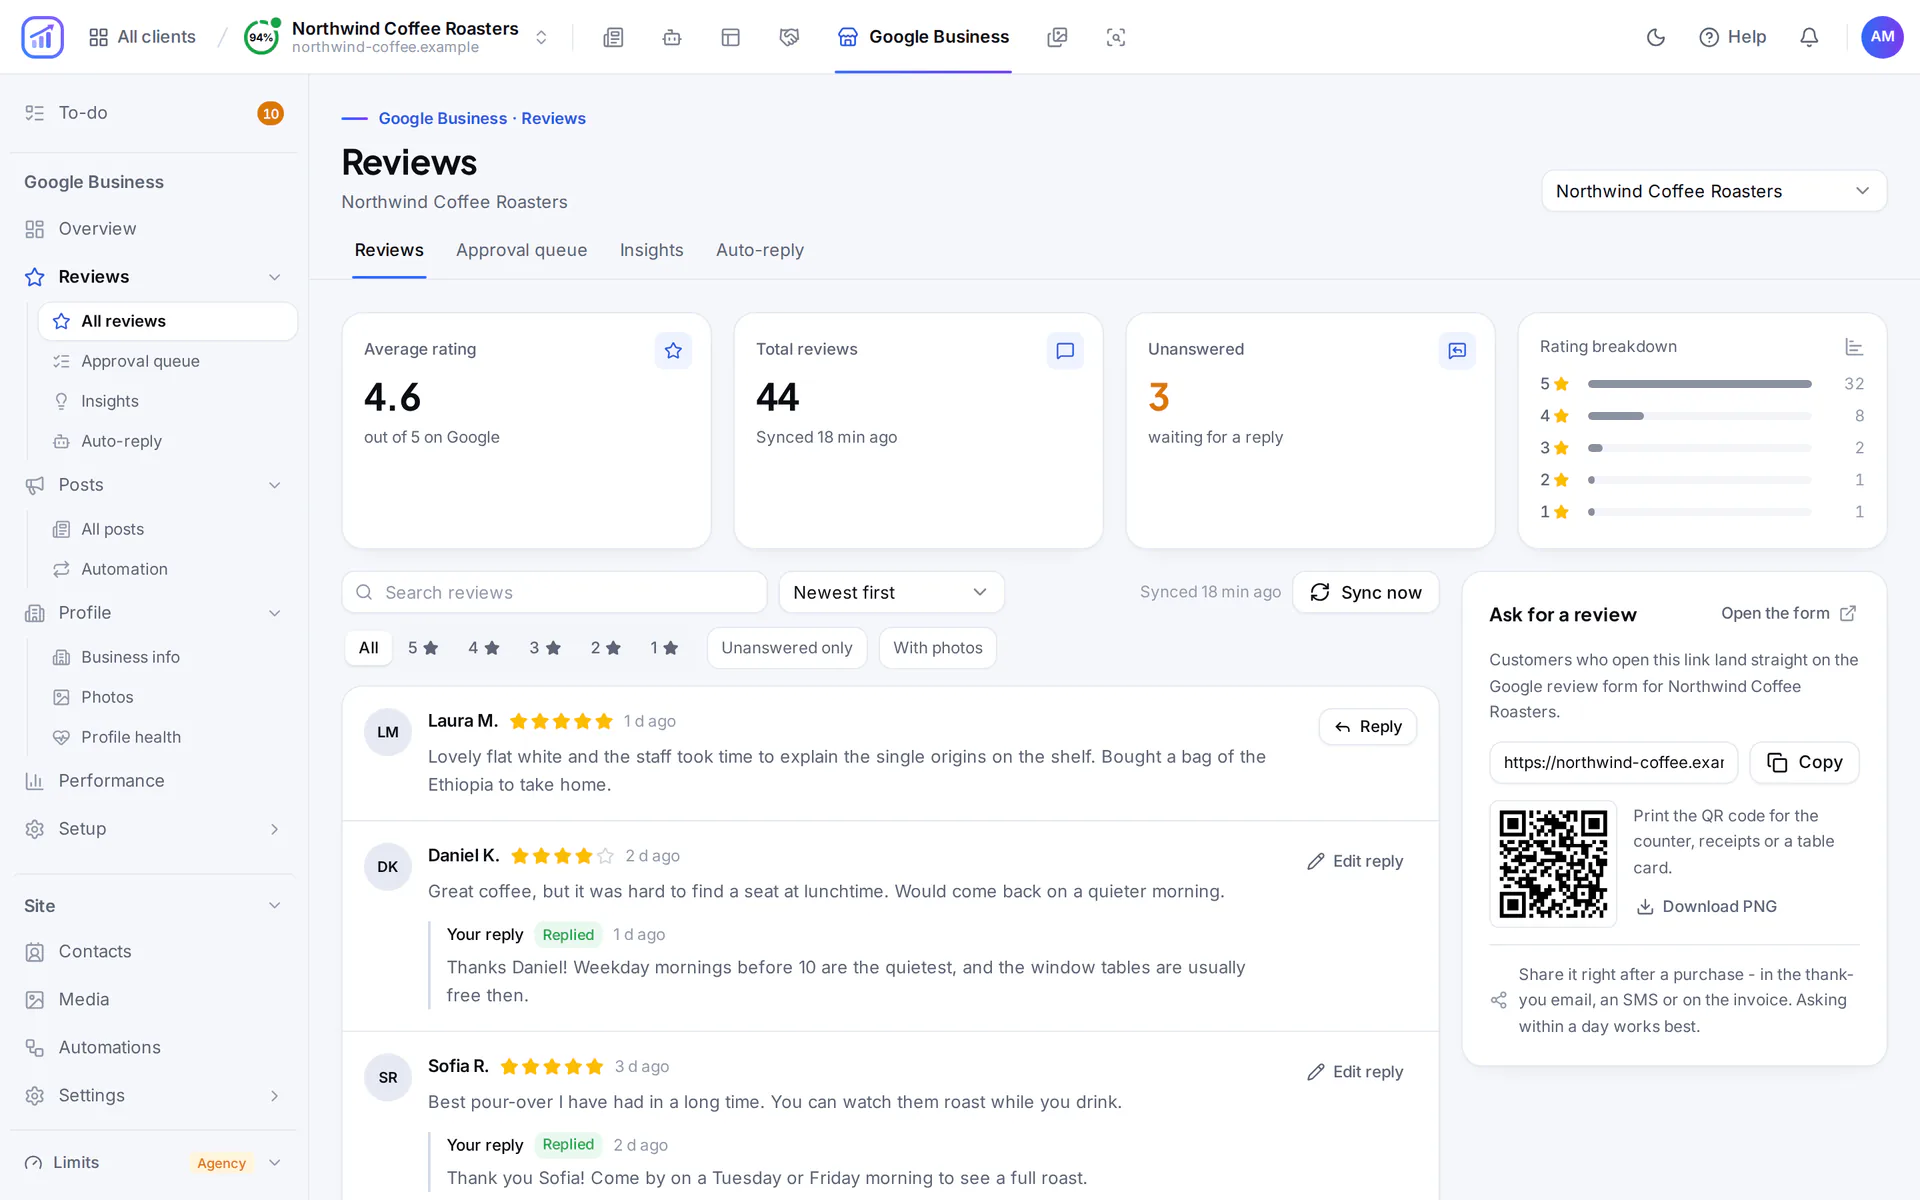Click the chat icon on Total reviews card
Image resolution: width=1920 pixels, height=1200 pixels.
pos(1065,351)
